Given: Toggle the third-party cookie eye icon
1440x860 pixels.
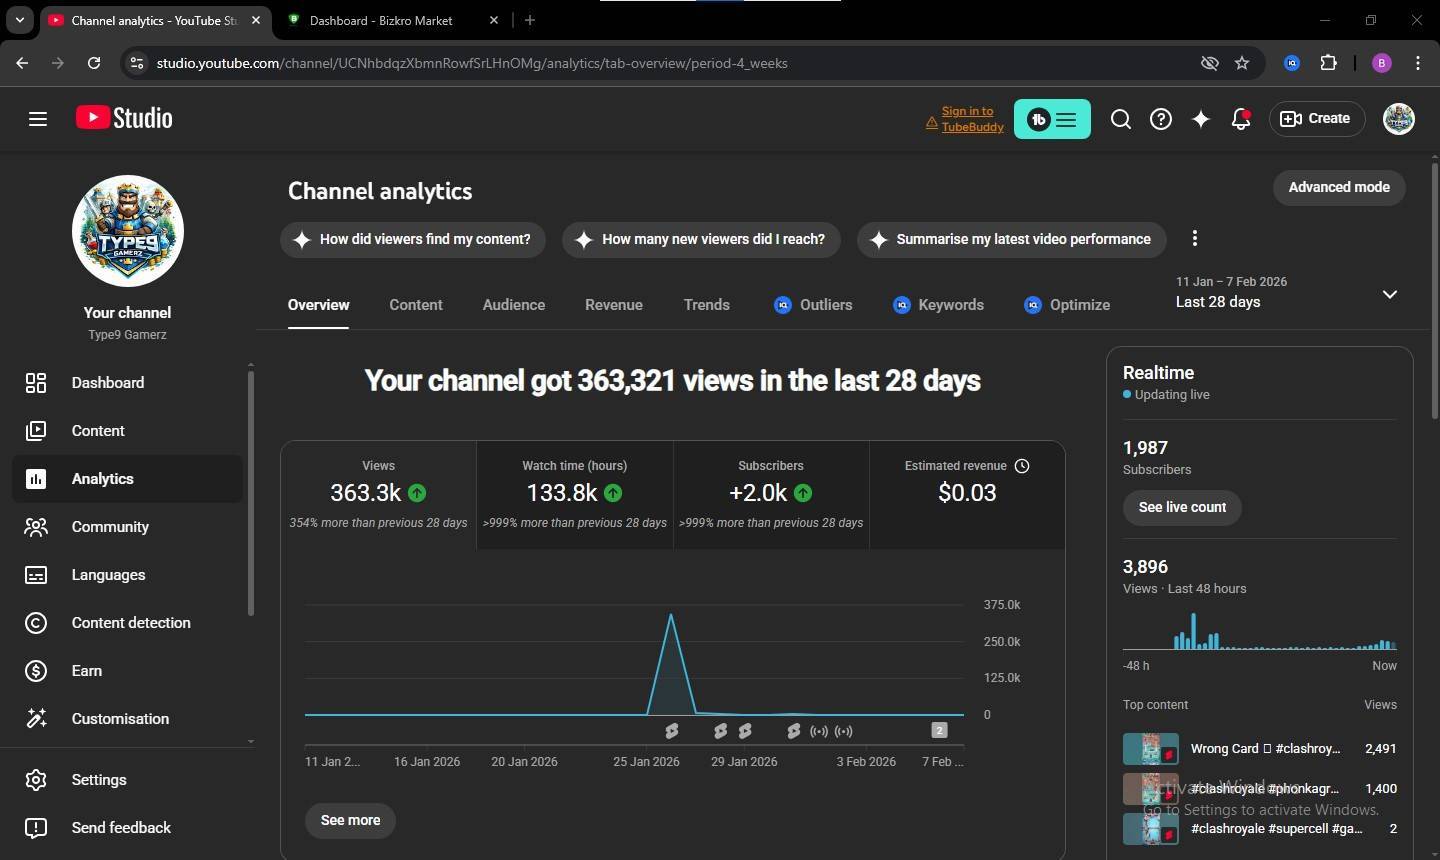Looking at the screenshot, I should point(1210,63).
